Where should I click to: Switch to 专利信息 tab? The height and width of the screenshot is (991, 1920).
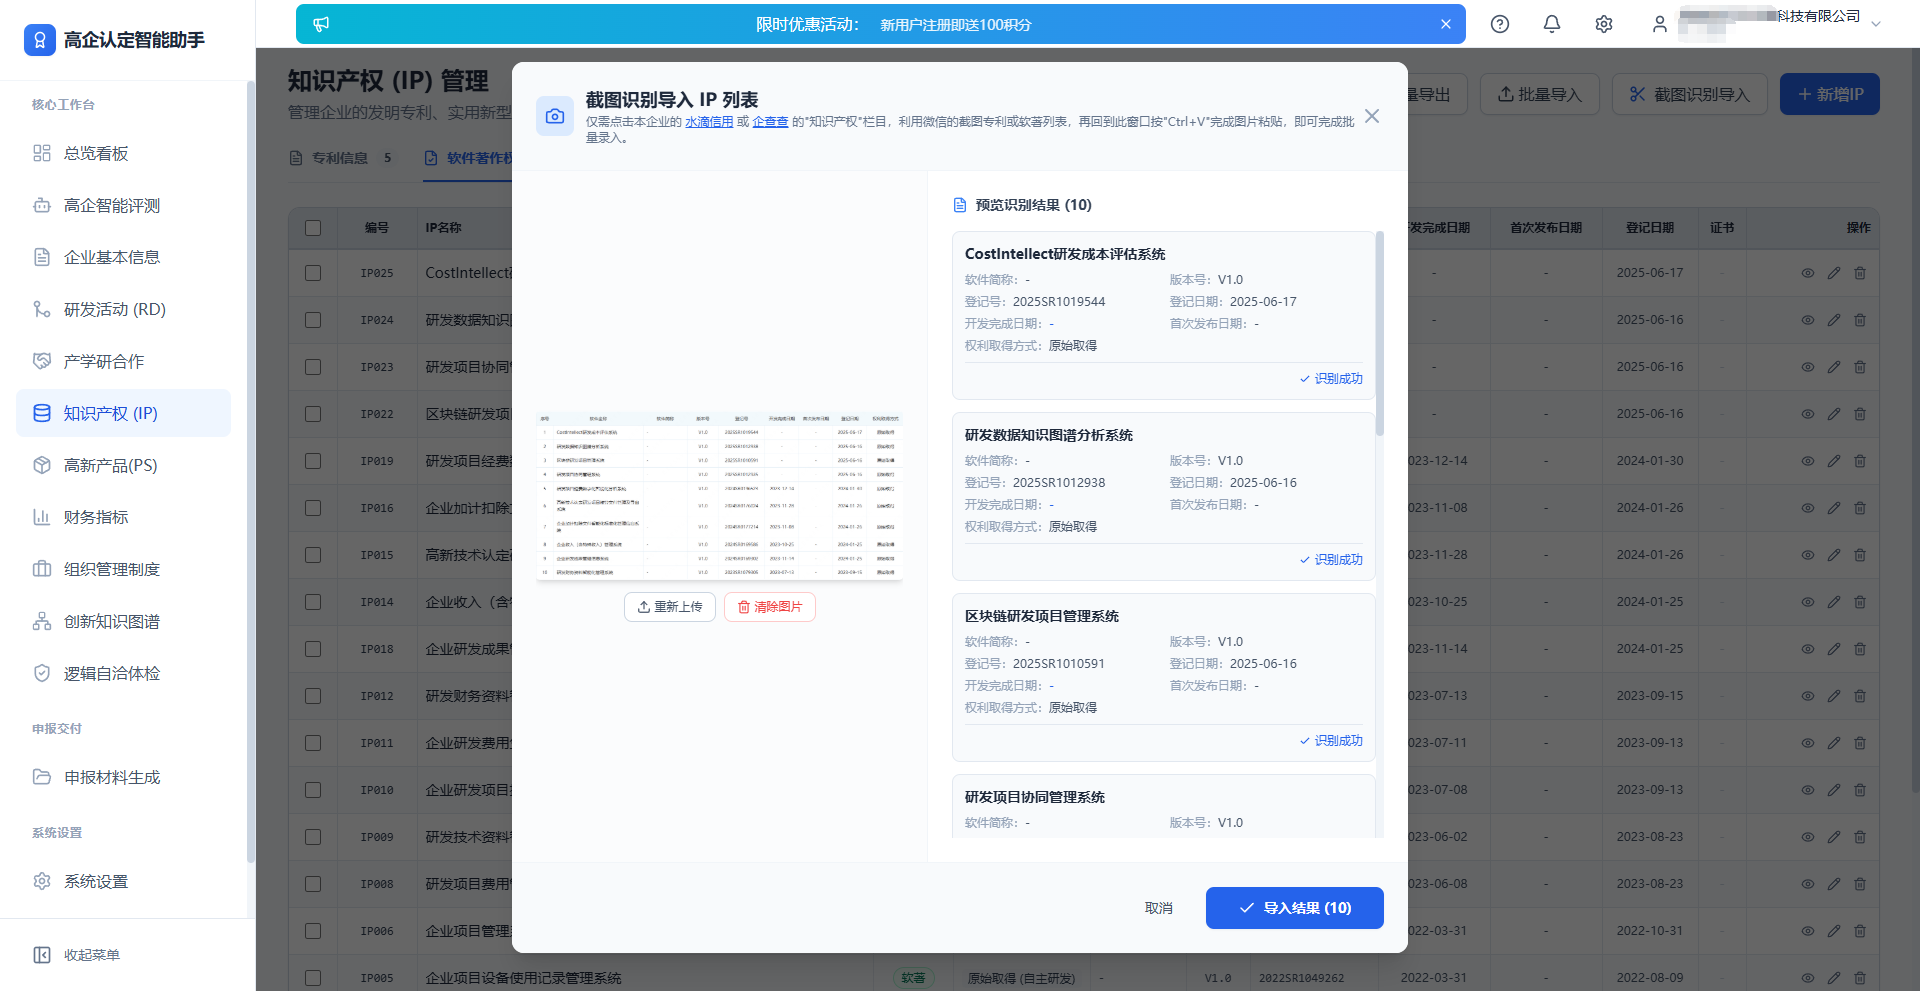click(x=340, y=158)
